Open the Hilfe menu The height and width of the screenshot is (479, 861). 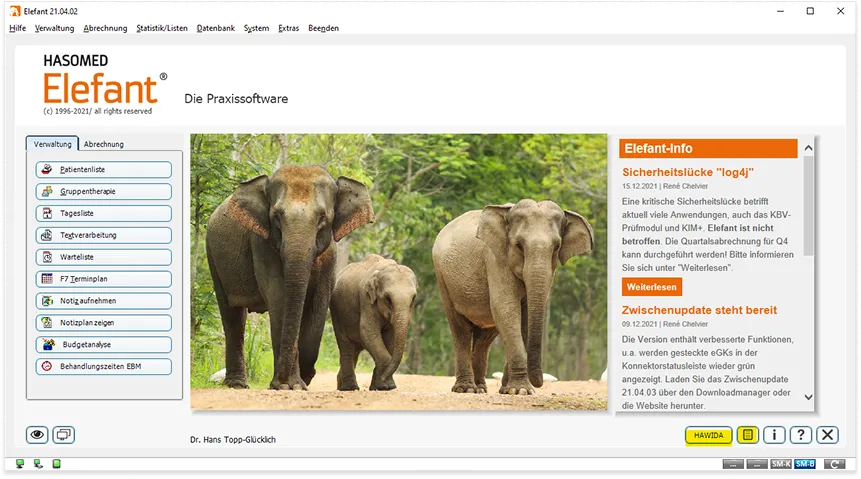coord(18,28)
